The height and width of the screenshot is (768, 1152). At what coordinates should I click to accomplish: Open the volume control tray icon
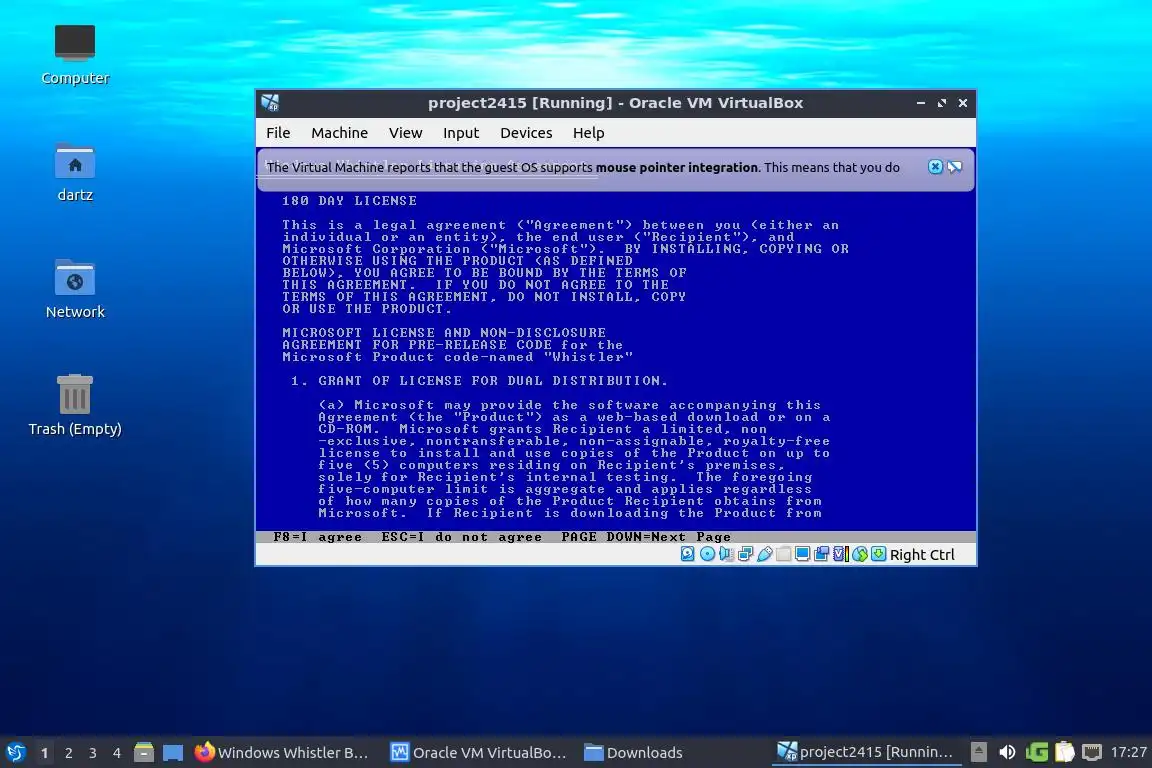(1007, 752)
